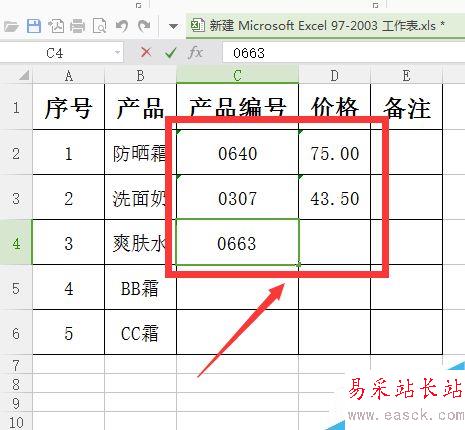Select row 1 header
The width and height of the screenshot is (465, 430).
tap(16, 107)
